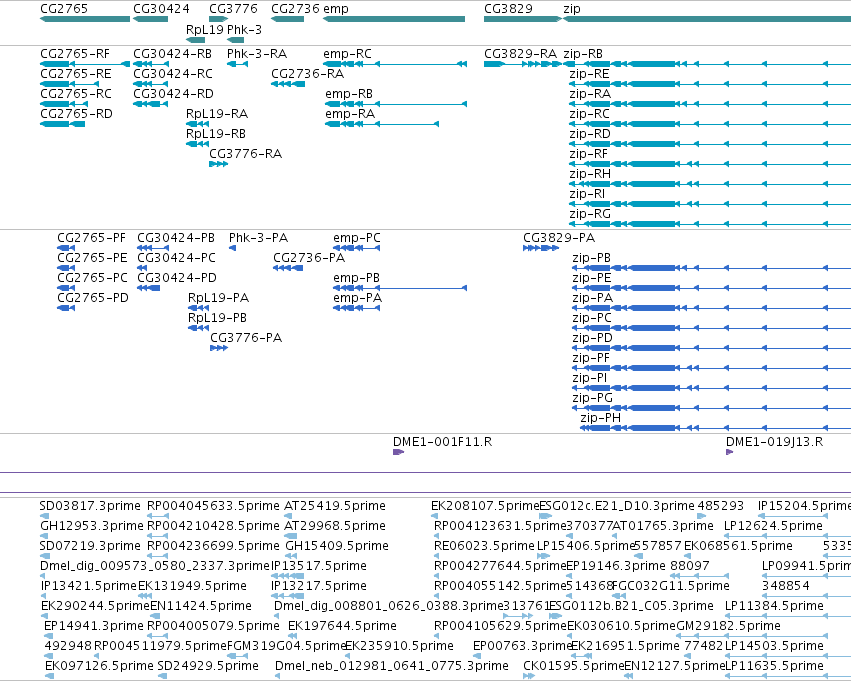Open protein CG3776-PA
Image resolution: width=851 pixels, height=681 pixels.
coord(246,338)
